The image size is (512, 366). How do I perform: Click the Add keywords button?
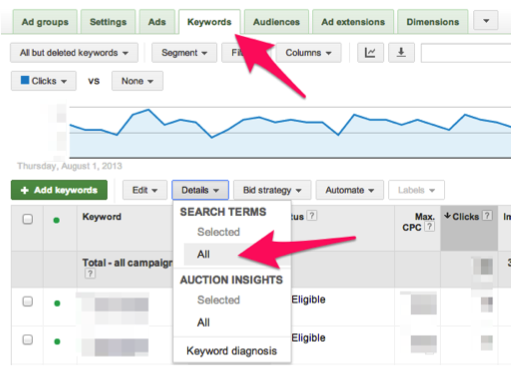click(x=59, y=190)
